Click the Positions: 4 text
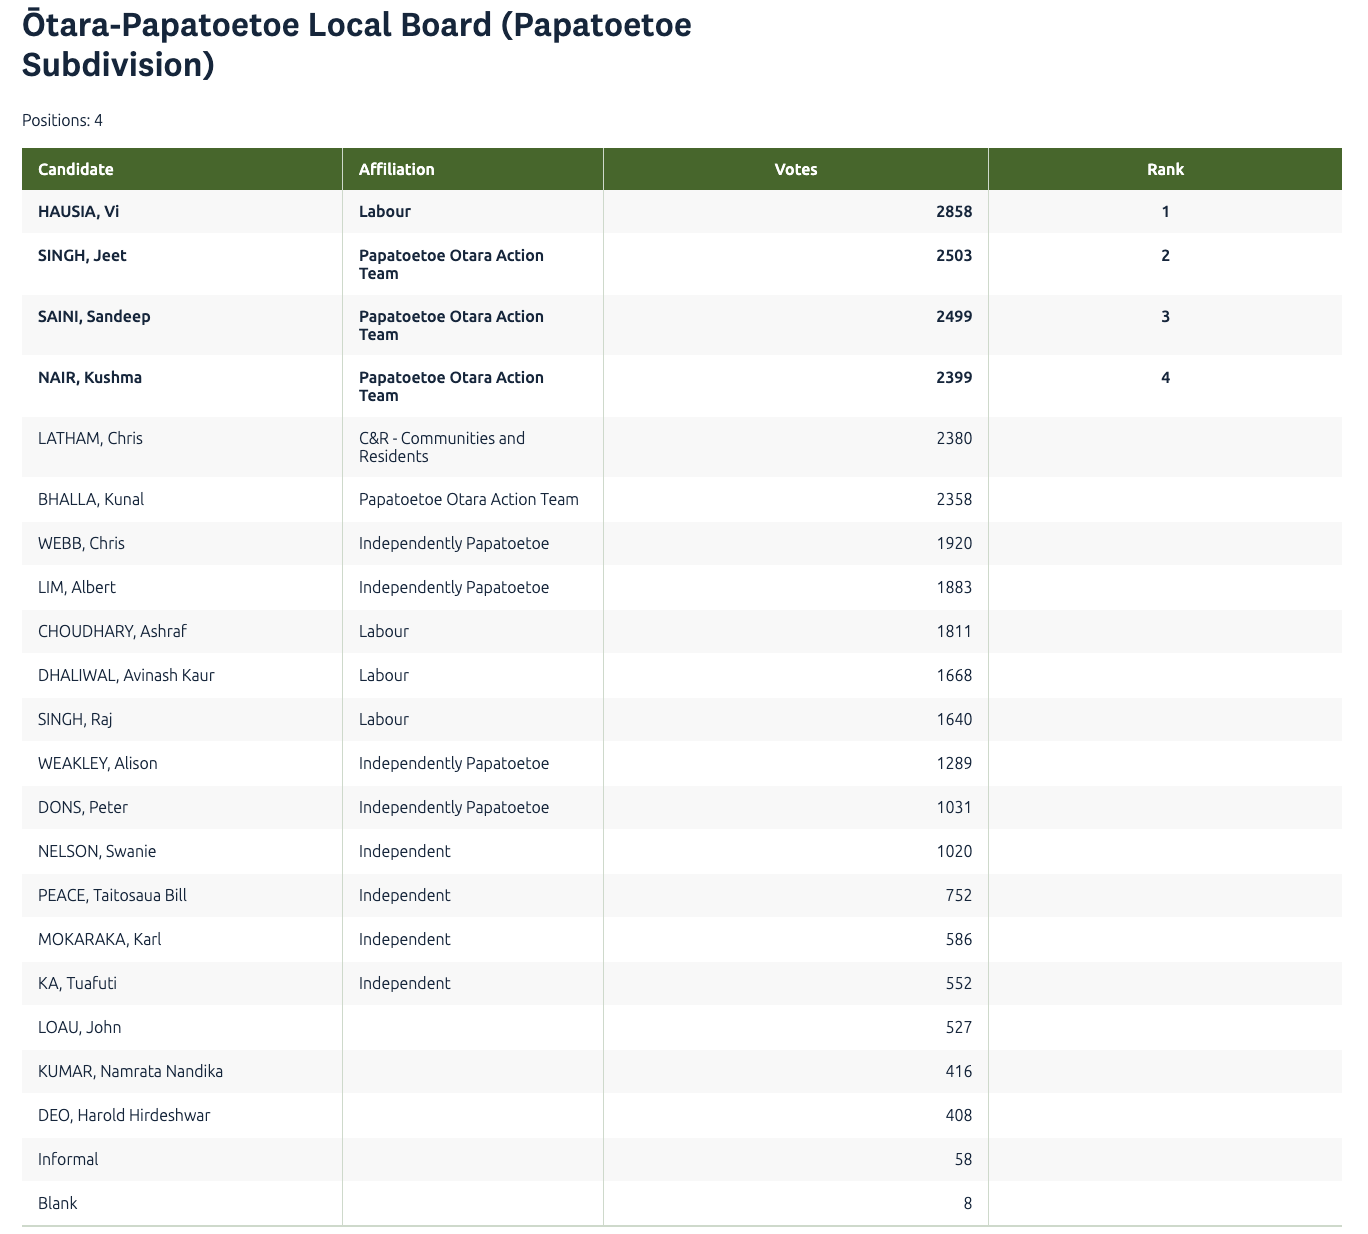 62,120
